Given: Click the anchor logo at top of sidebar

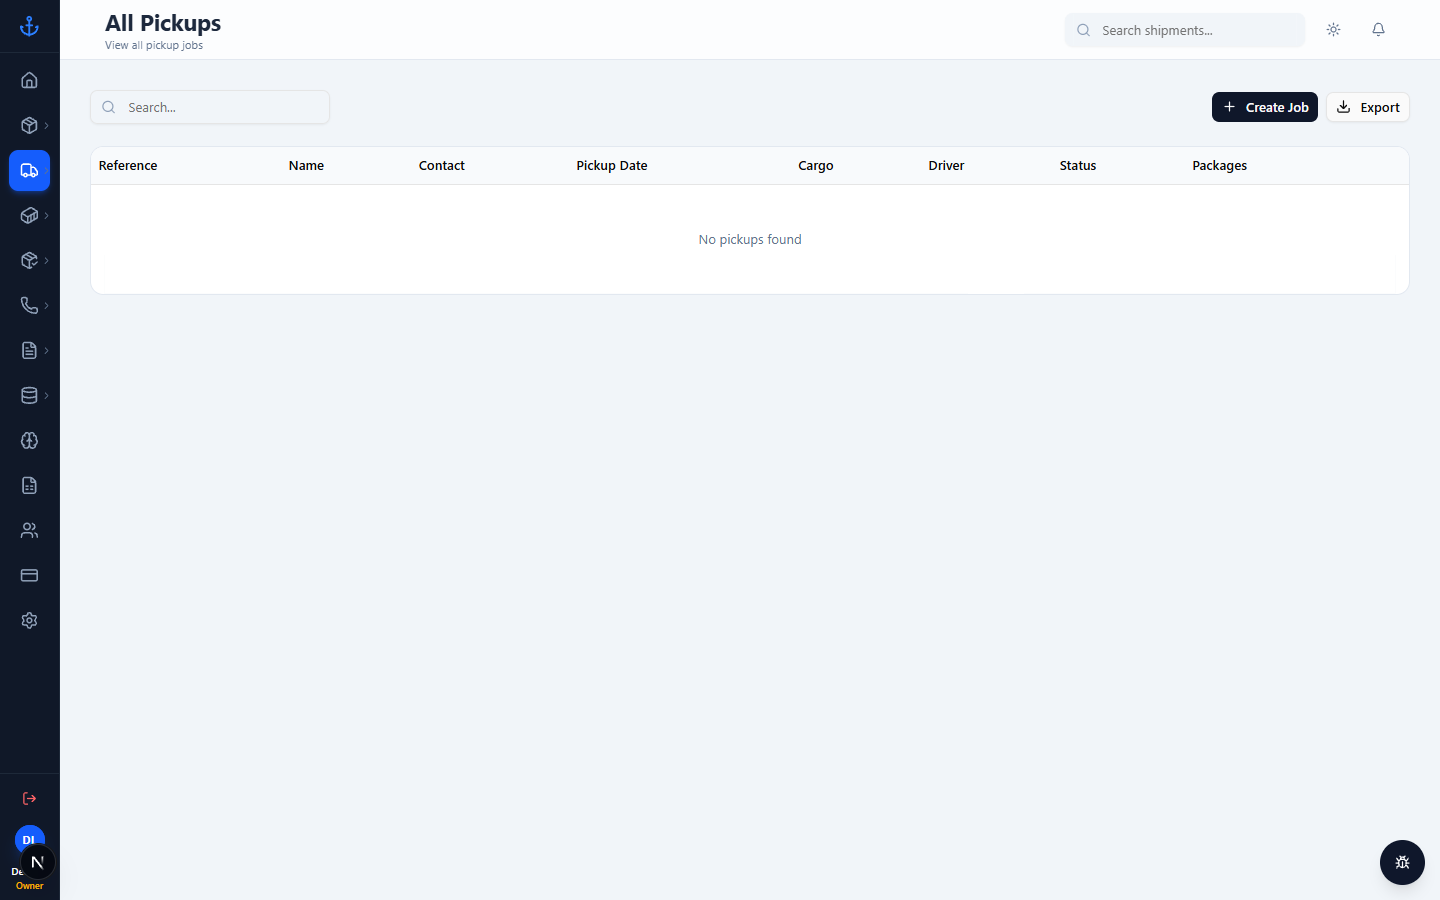Looking at the screenshot, I should pyautogui.click(x=29, y=26).
